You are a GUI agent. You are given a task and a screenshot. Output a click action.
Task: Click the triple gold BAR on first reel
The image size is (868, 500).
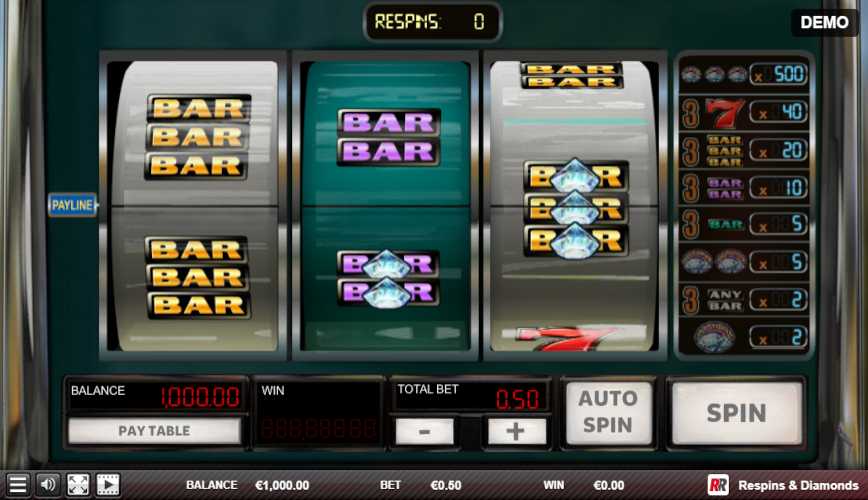197,137
